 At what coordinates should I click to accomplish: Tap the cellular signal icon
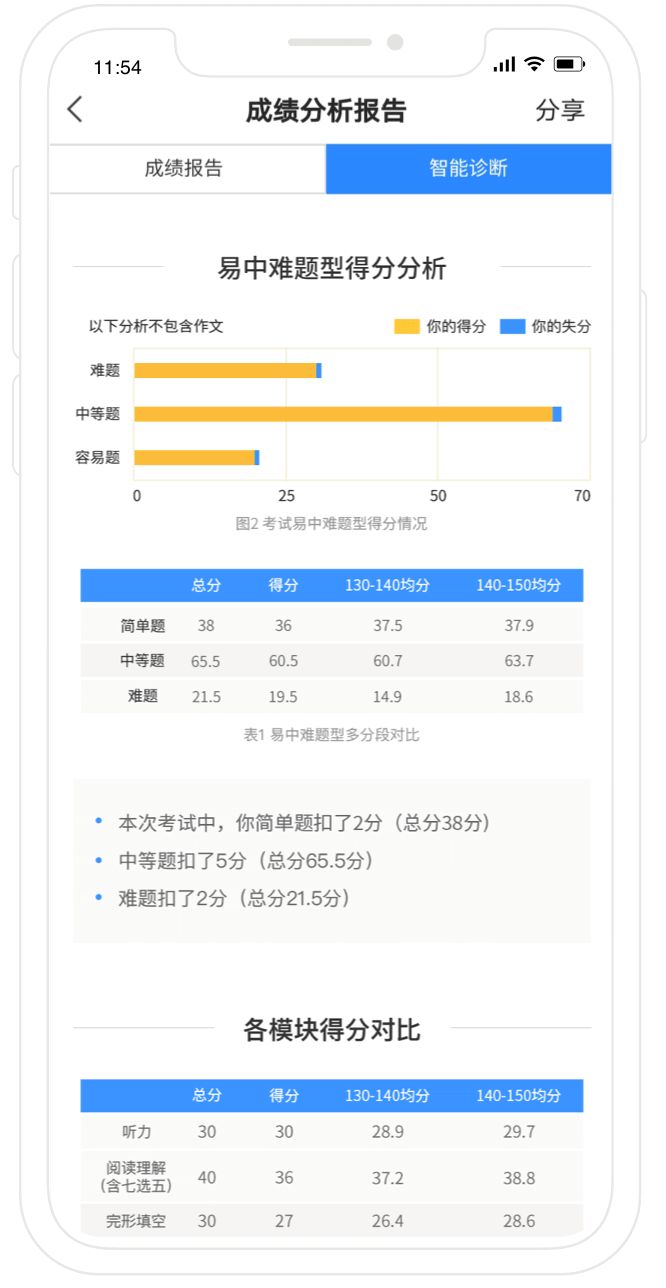tap(504, 65)
